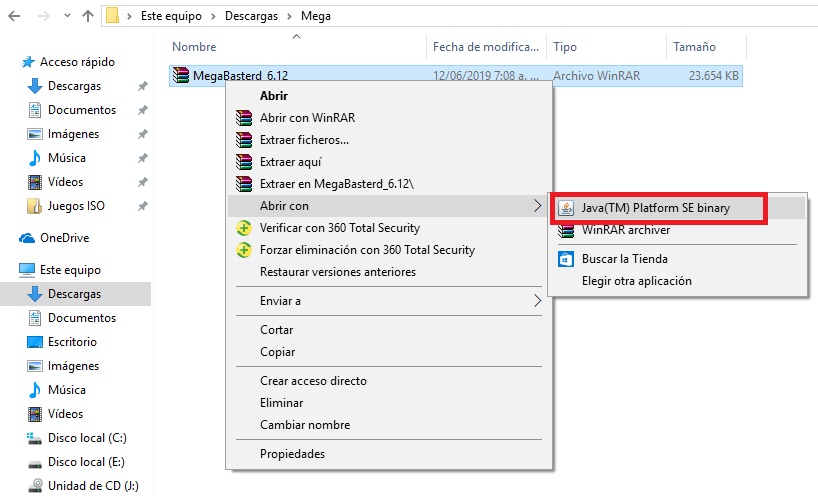Sort by Fecha de modificación column
This screenshot has height=496, width=818.
[x=486, y=47]
